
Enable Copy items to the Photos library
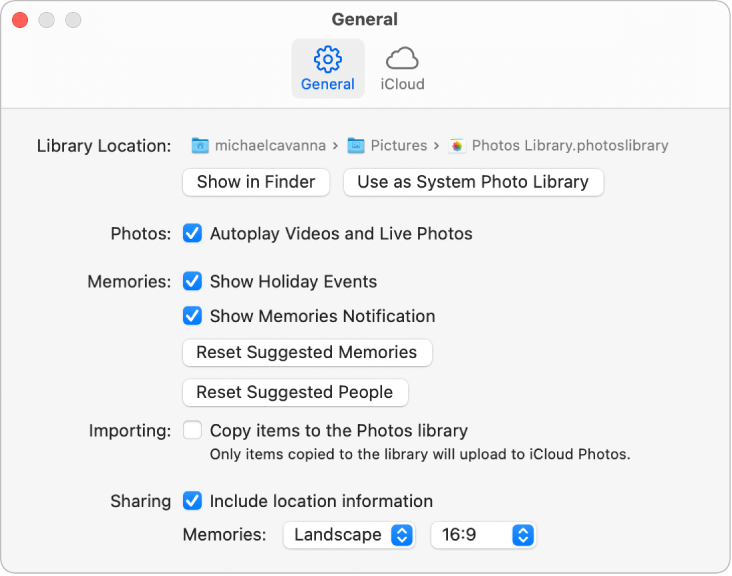click(193, 431)
